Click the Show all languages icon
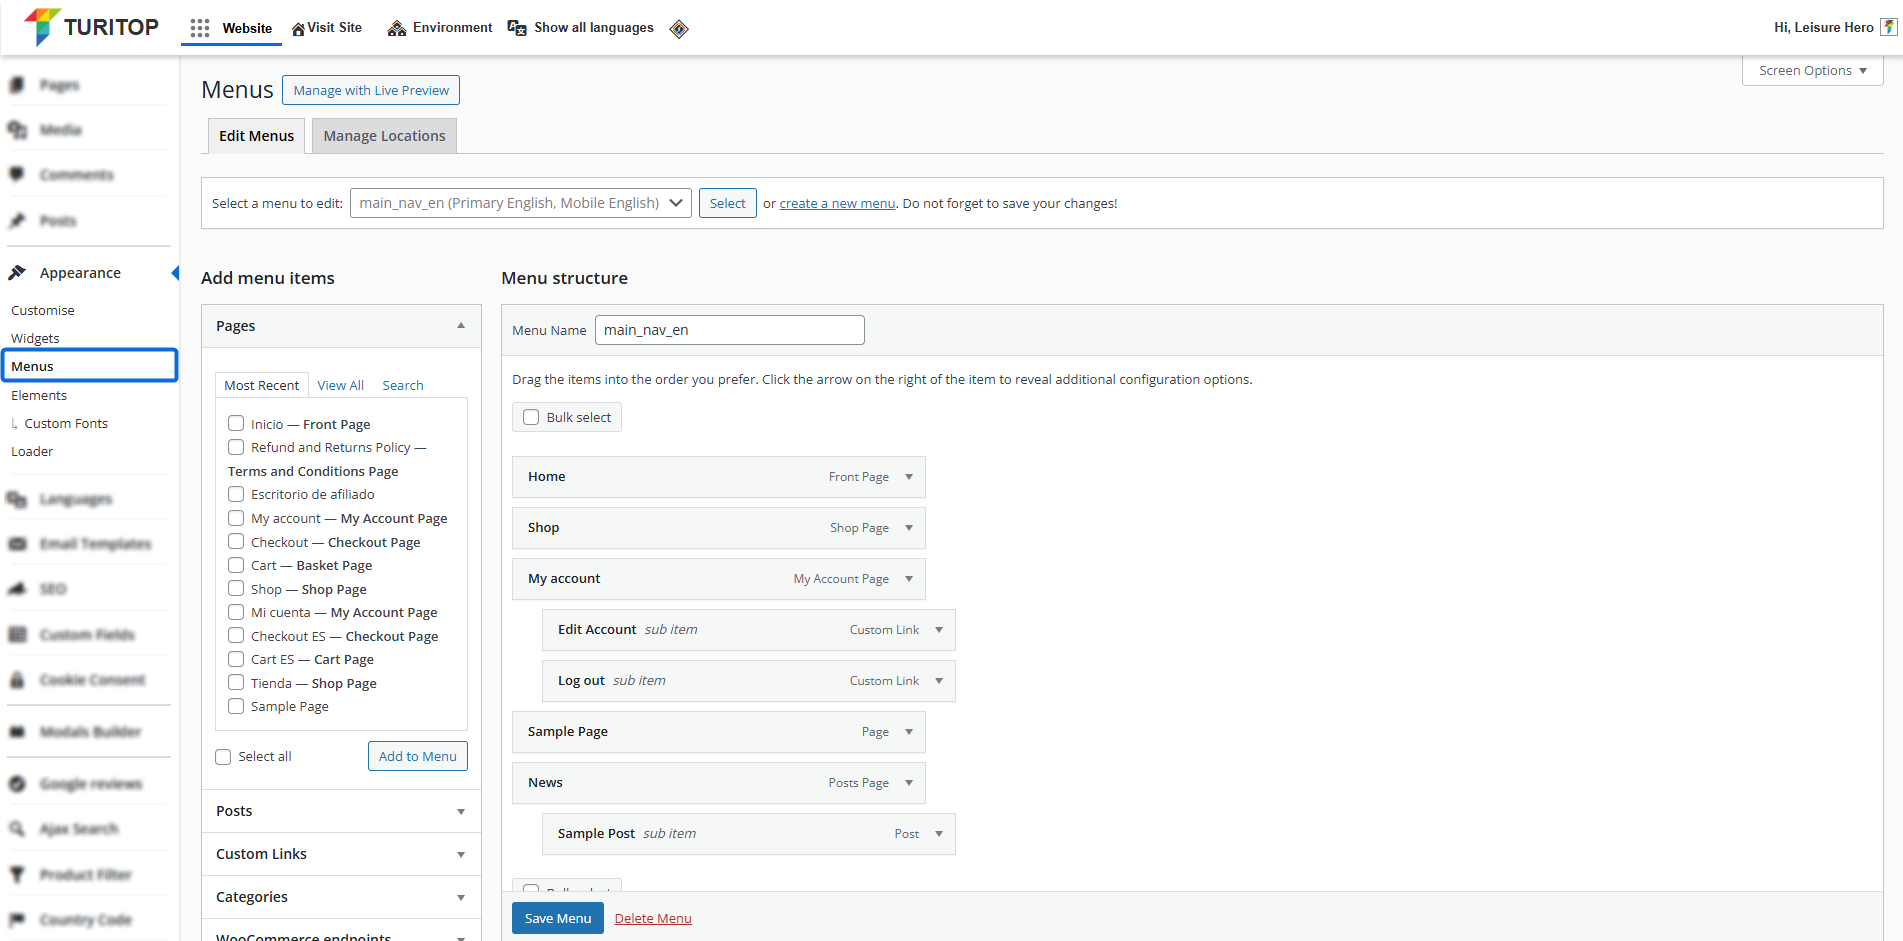The height and width of the screenshot is (941, 1903). click(517, 28)
